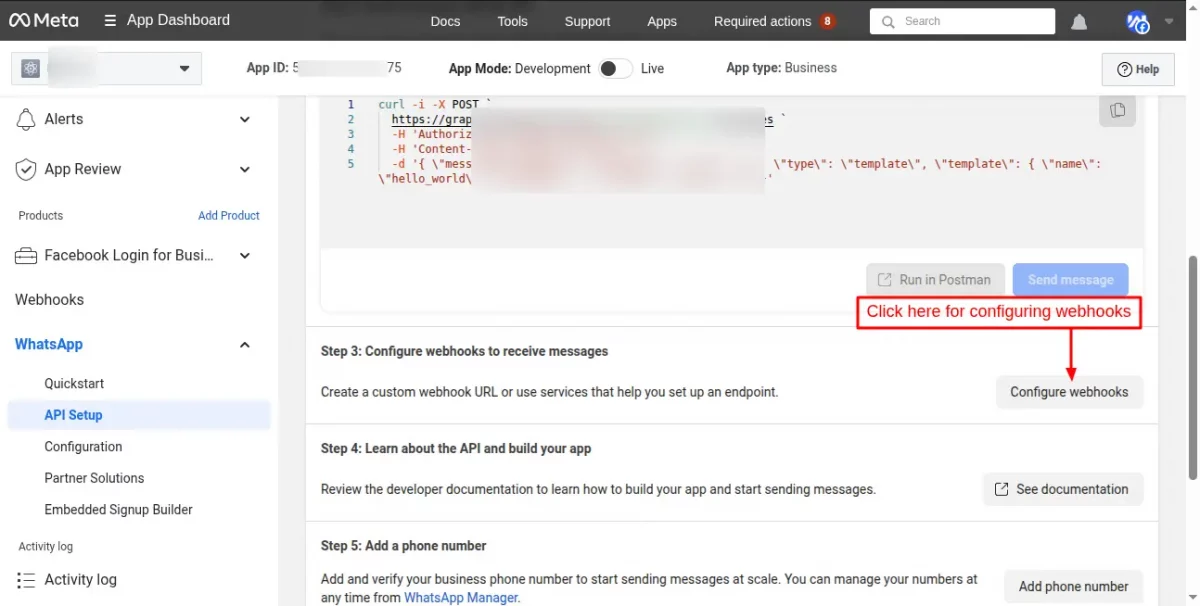Open WhatsApp Manager link
The image size is (1200, 606).
click(x=461, y=597)
